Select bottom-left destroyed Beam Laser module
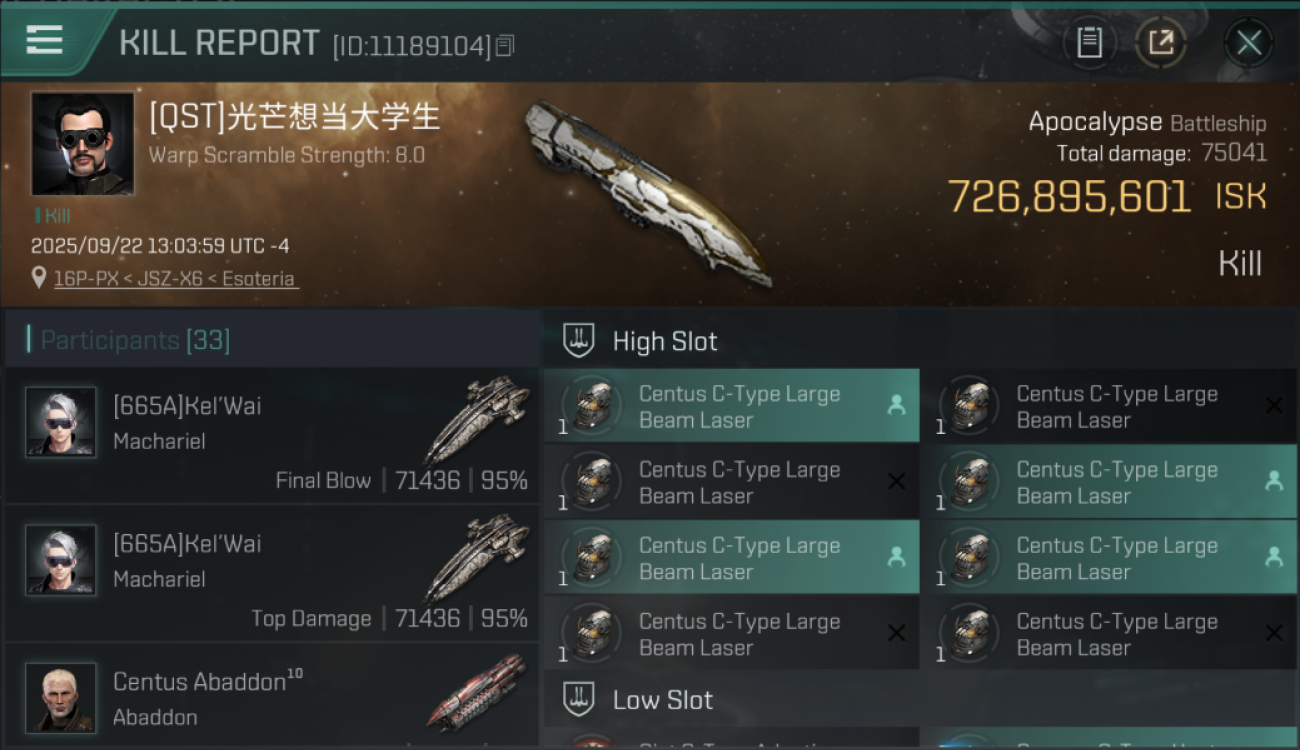 click(731, 633)
